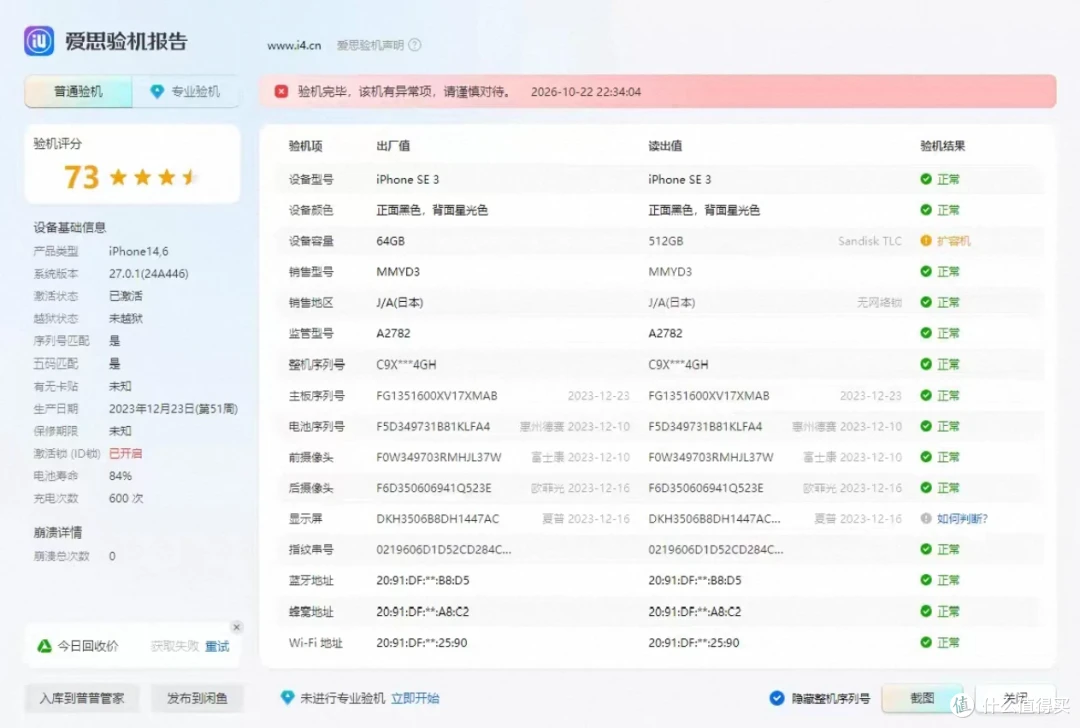Click iPhone14,6 product type value
Image resolution: width=1080 pixels, height=728 pixels.
138,251
